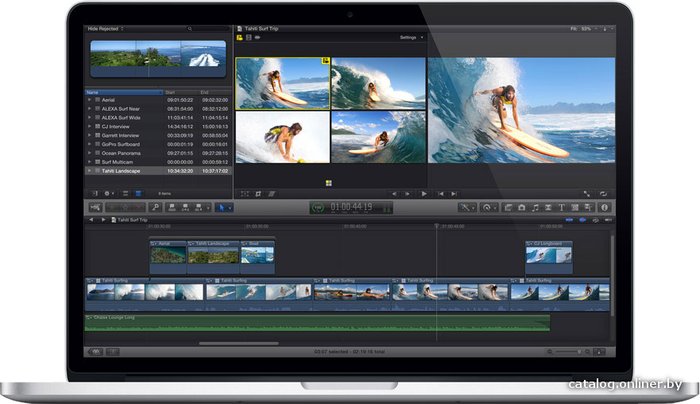Open the generators browser icon
This screenshot has width=700, height=404.
[575, 208]
